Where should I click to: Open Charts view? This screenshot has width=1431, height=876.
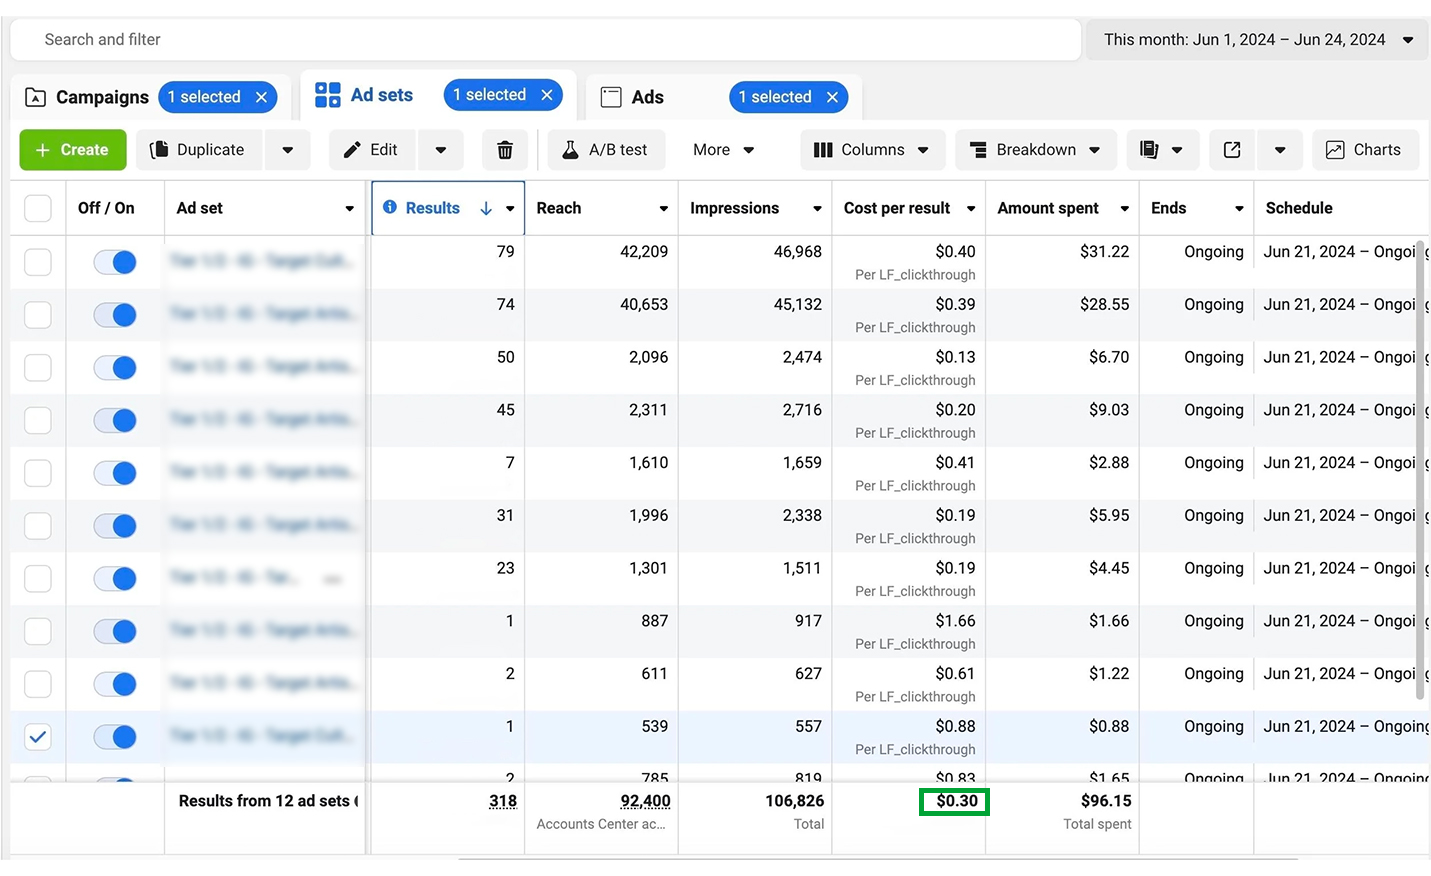tap(1364, 150)
